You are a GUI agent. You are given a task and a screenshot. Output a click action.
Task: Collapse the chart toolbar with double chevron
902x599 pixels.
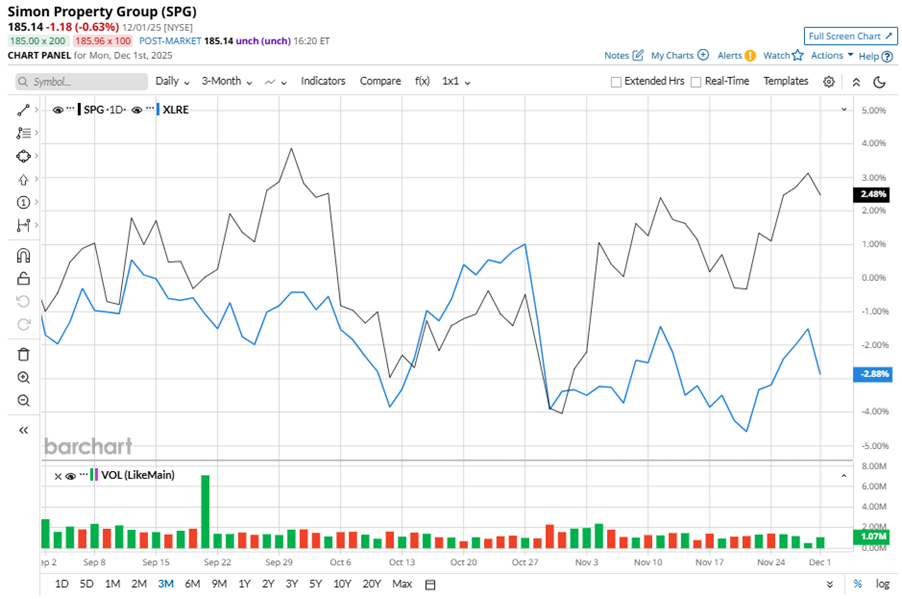856,82
